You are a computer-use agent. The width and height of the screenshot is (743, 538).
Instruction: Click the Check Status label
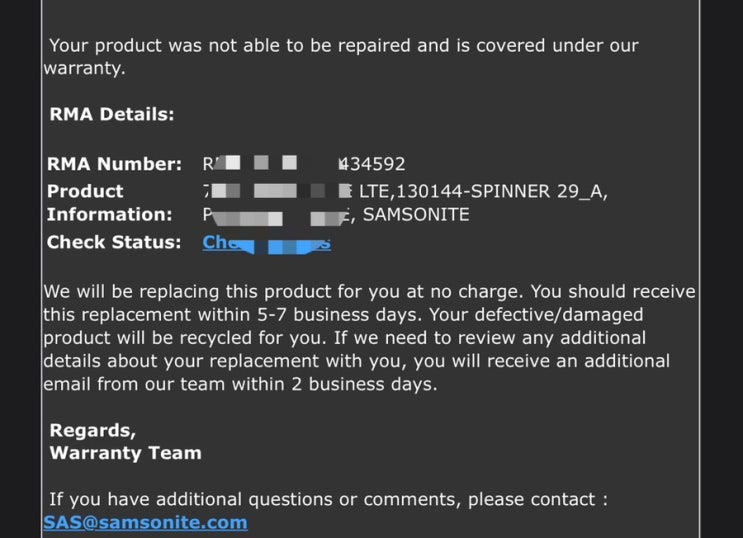[x=114, y=242]
